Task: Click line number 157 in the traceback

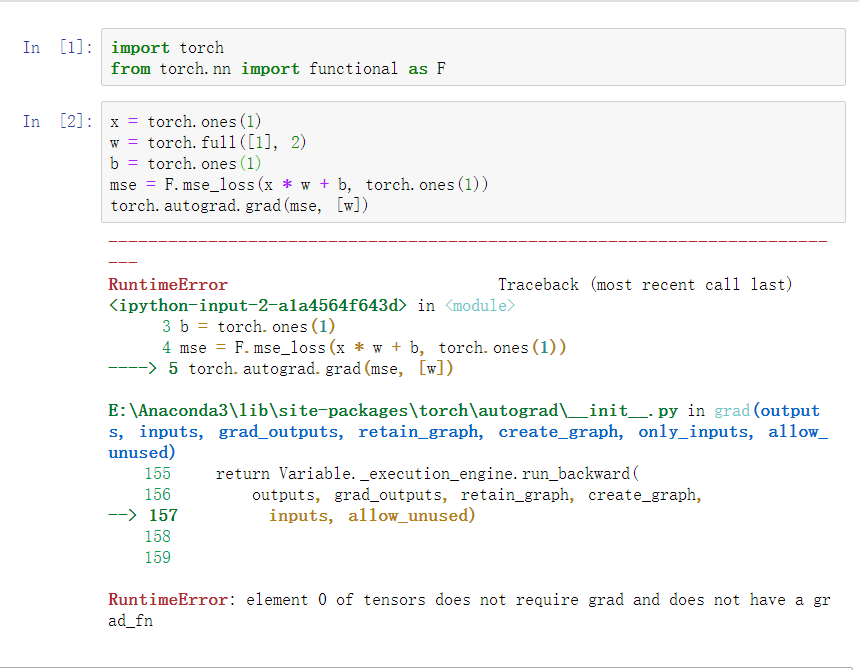Action: (x=167, y=515)
